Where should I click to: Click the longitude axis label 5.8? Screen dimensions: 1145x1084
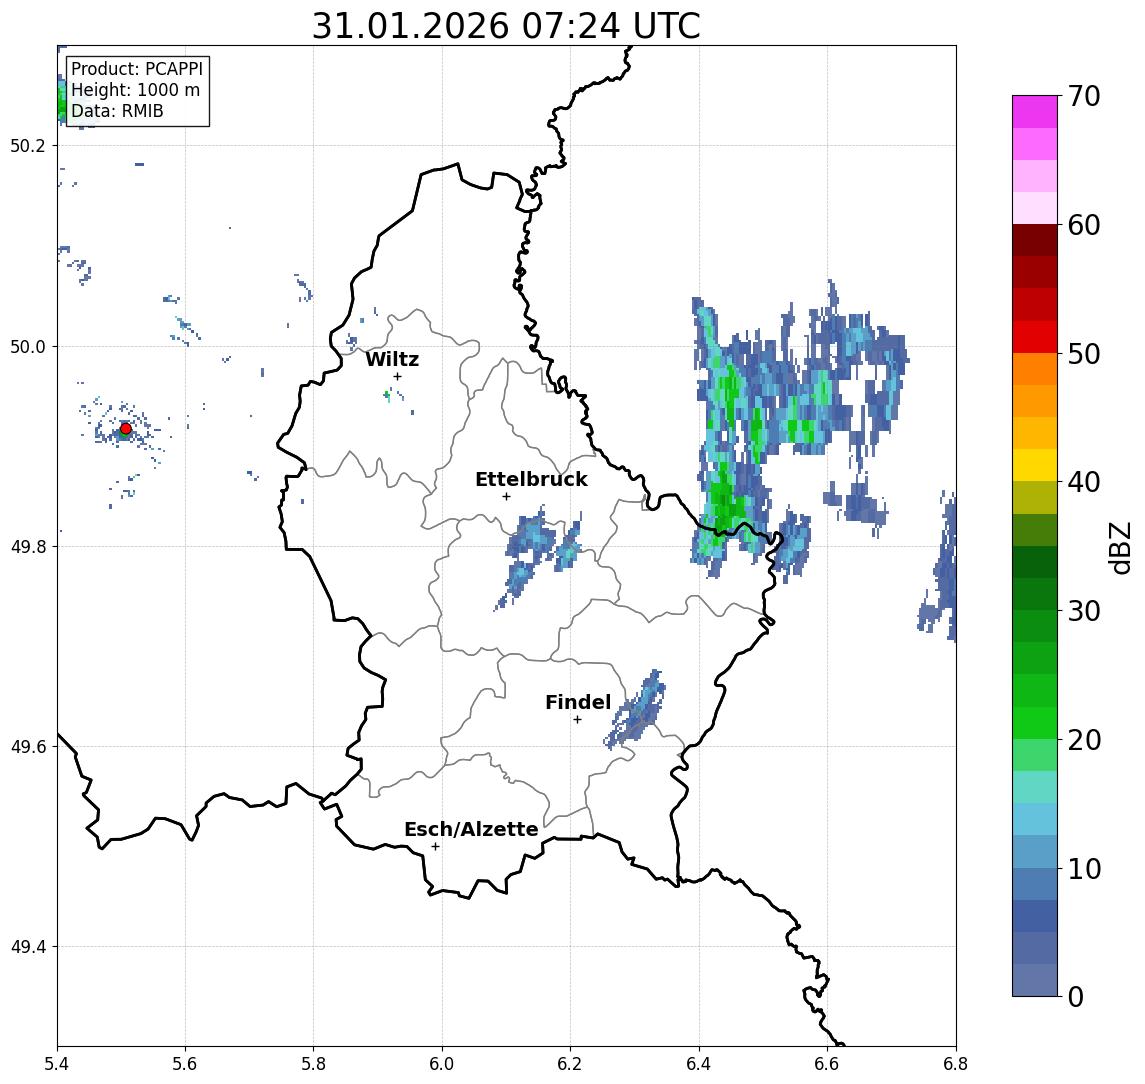pos(313,1063)
